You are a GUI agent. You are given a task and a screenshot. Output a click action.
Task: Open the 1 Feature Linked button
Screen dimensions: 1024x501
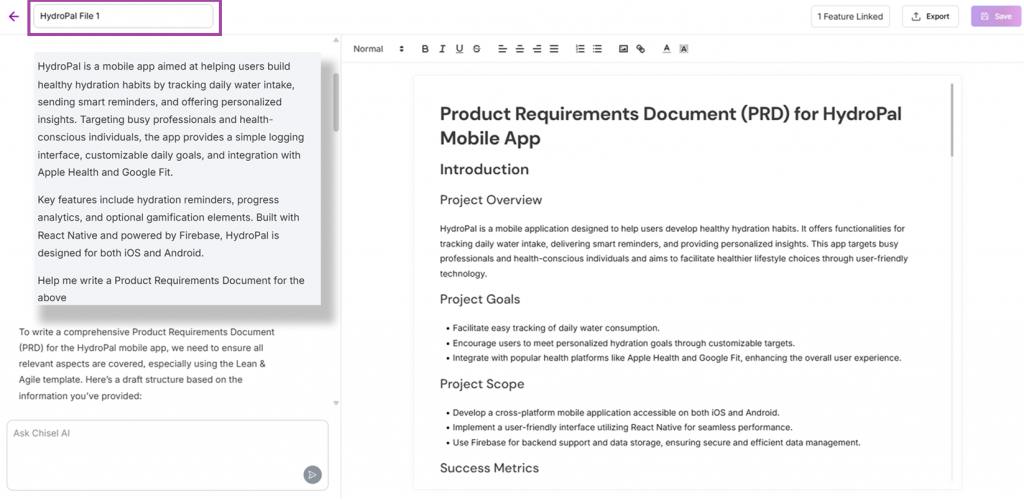point(850,16)
